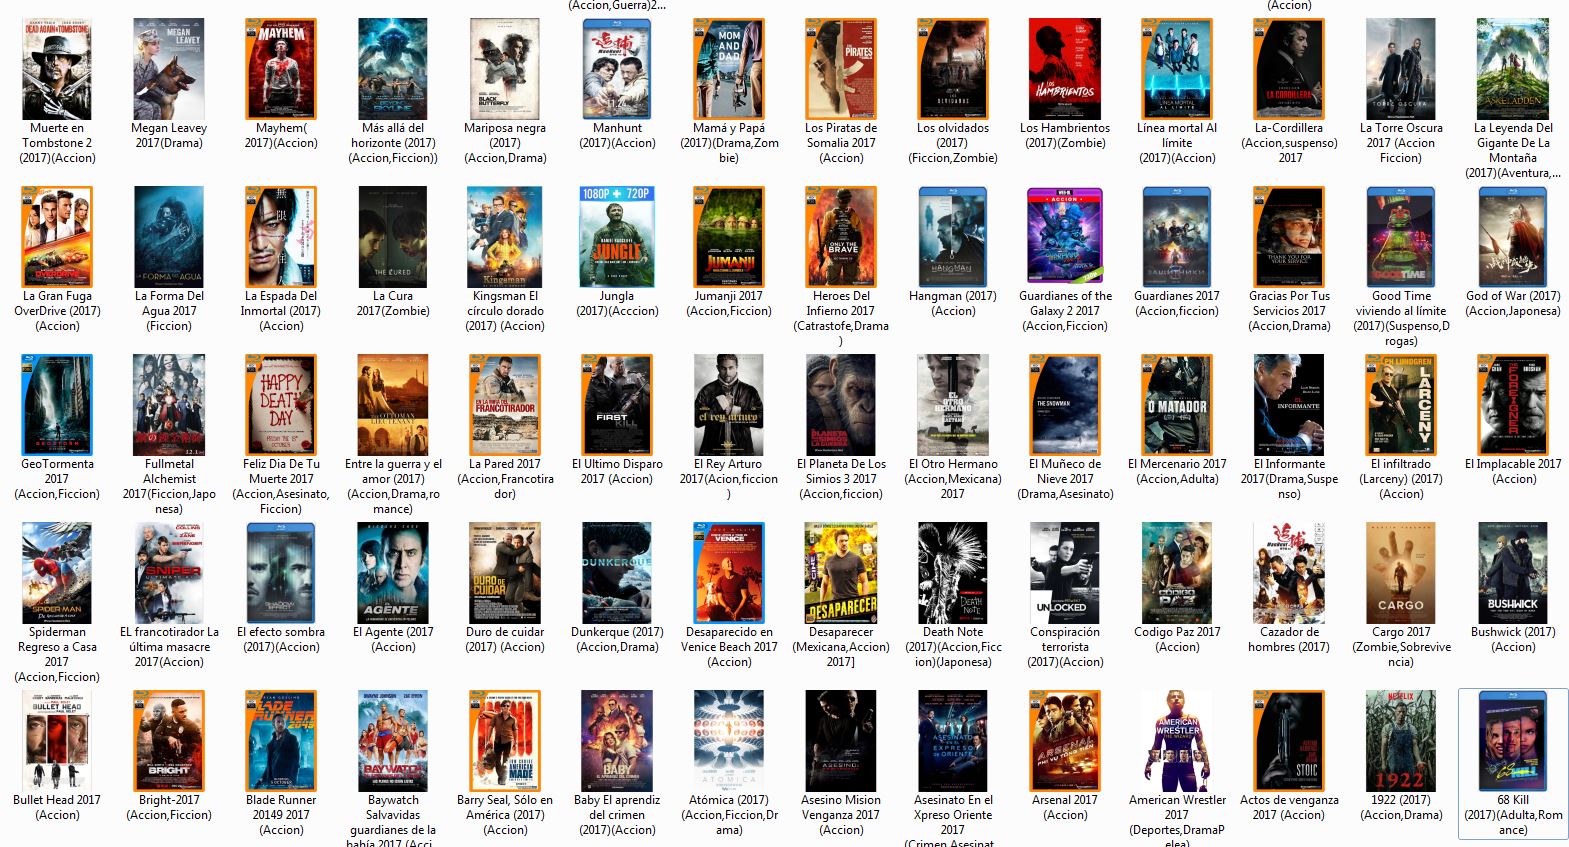Viewport: 1569px width, 847px height.
Task: Select Fullmetal Alchemist 2017 icon
Action: tap(169, 405)
